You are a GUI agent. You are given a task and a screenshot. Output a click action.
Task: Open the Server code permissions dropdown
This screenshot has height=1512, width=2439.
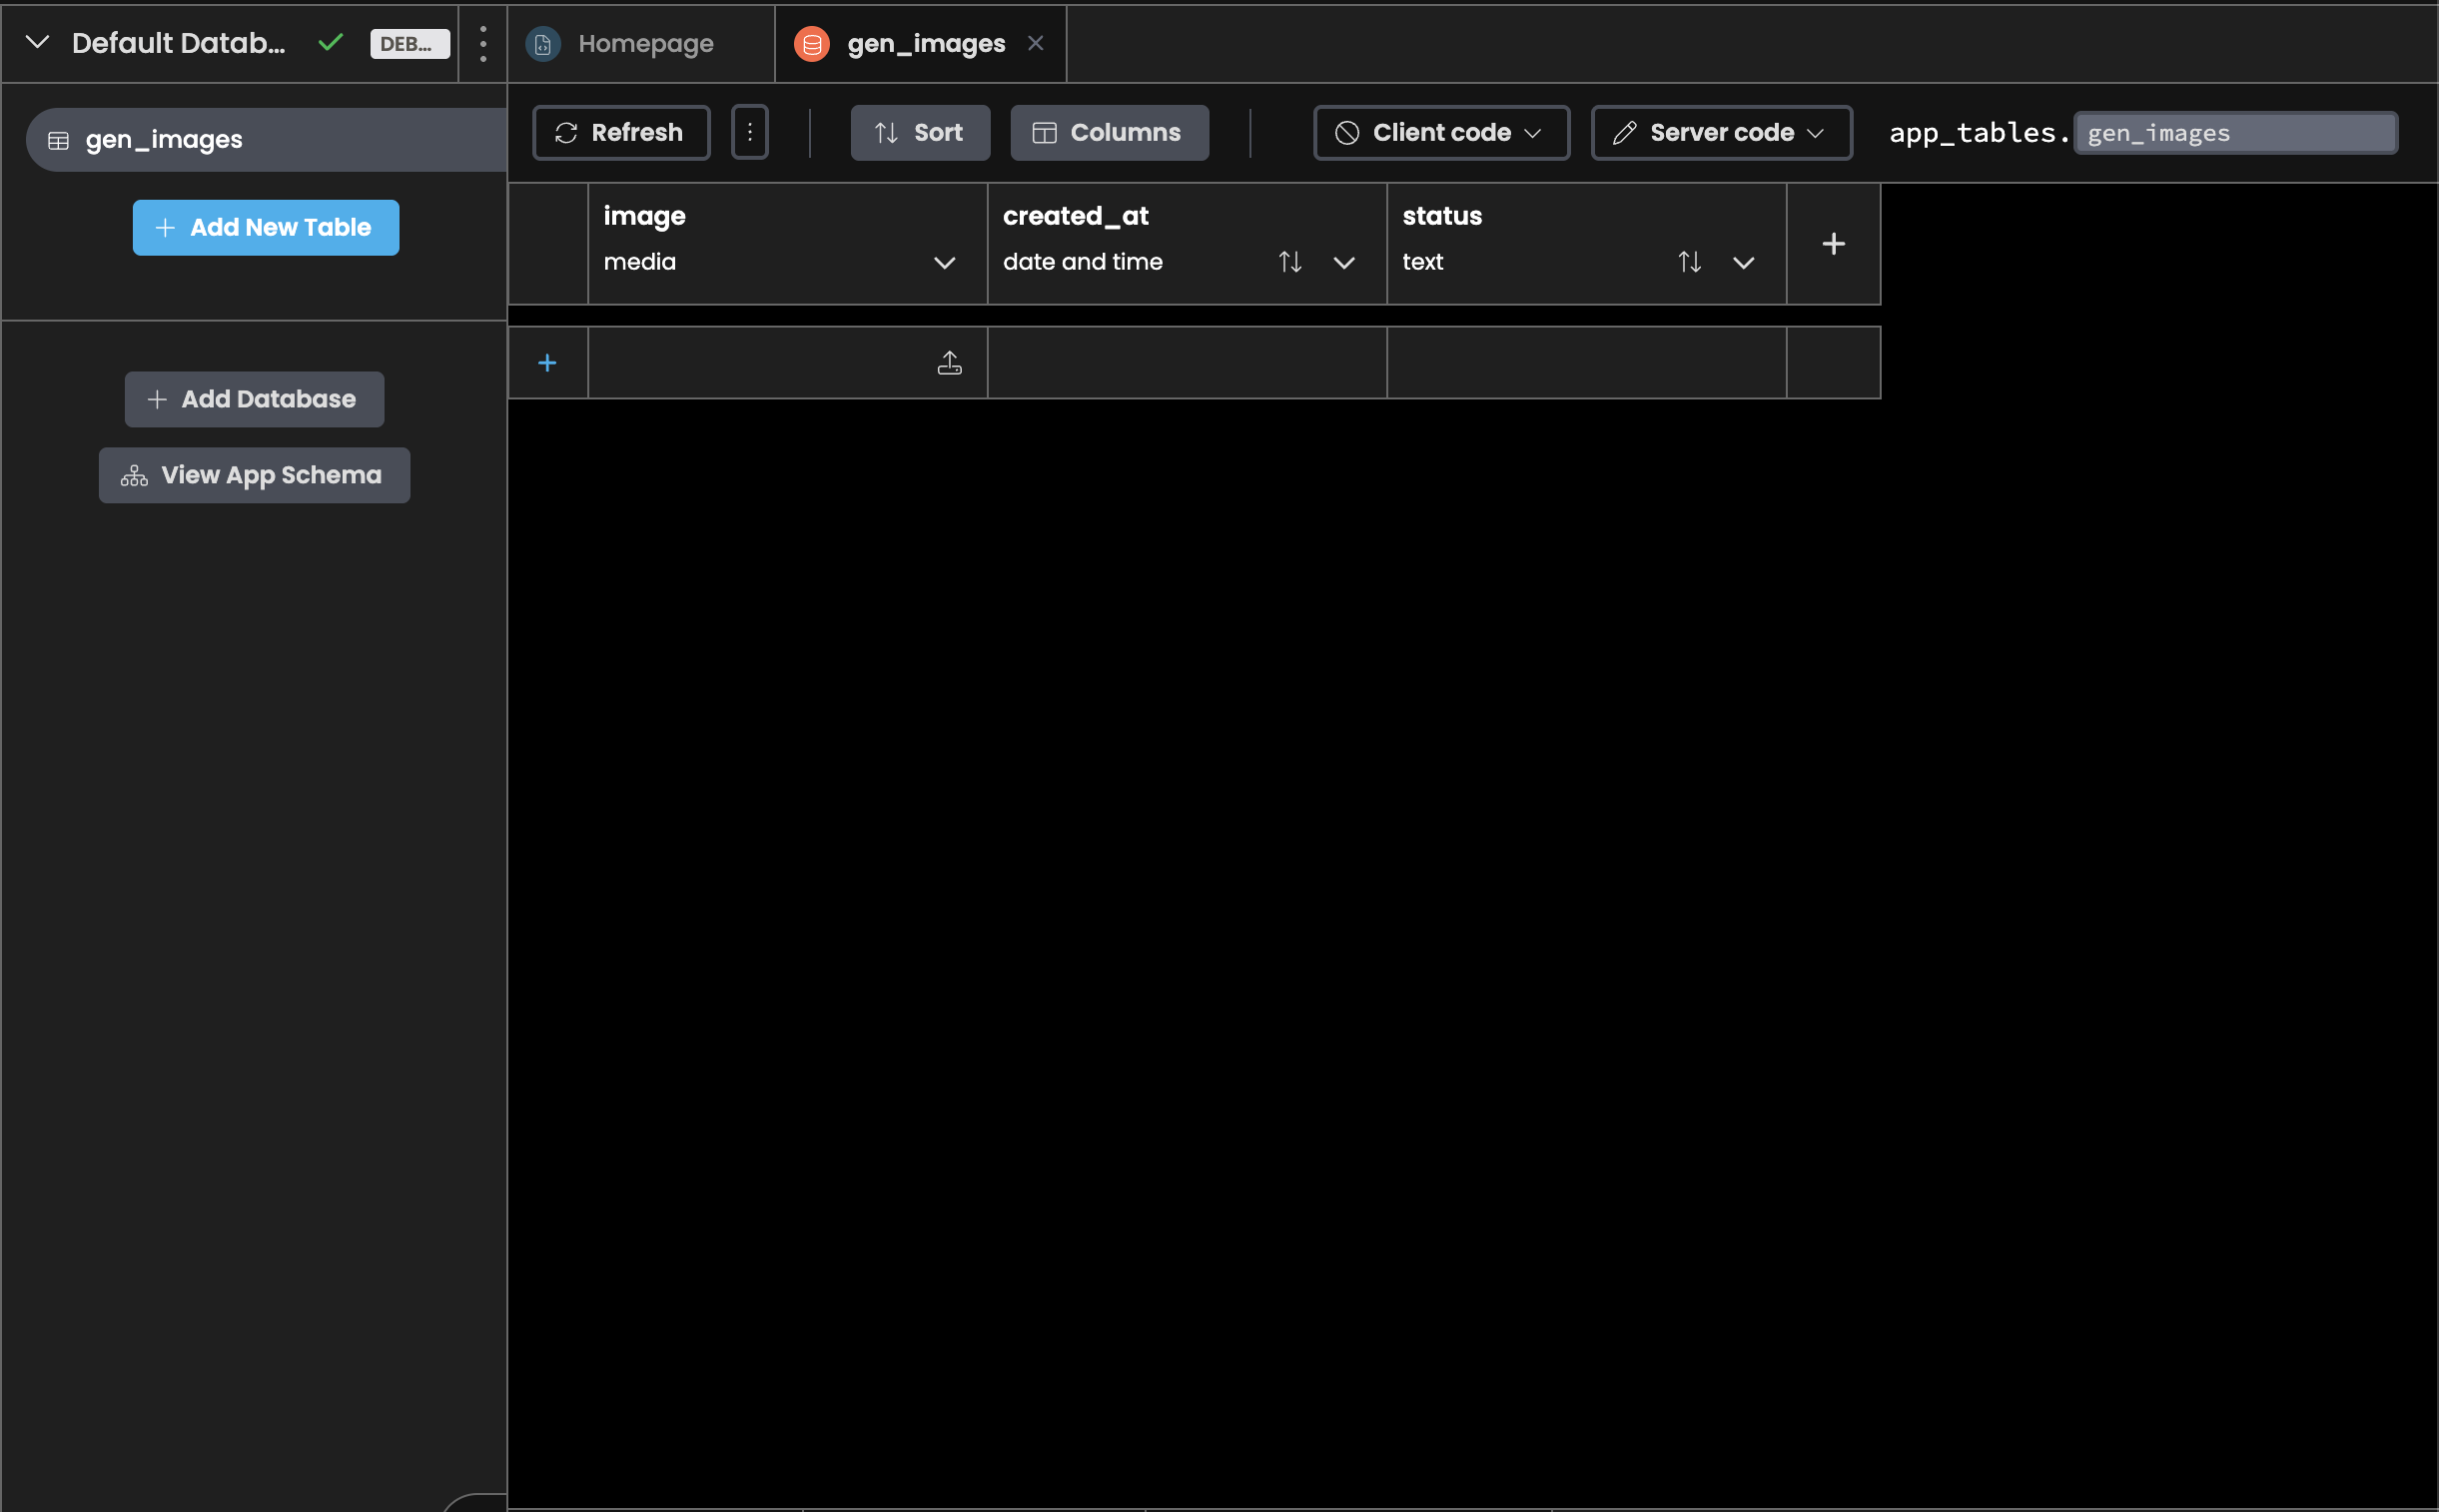pyautogui.click(x=1719, y=132)
